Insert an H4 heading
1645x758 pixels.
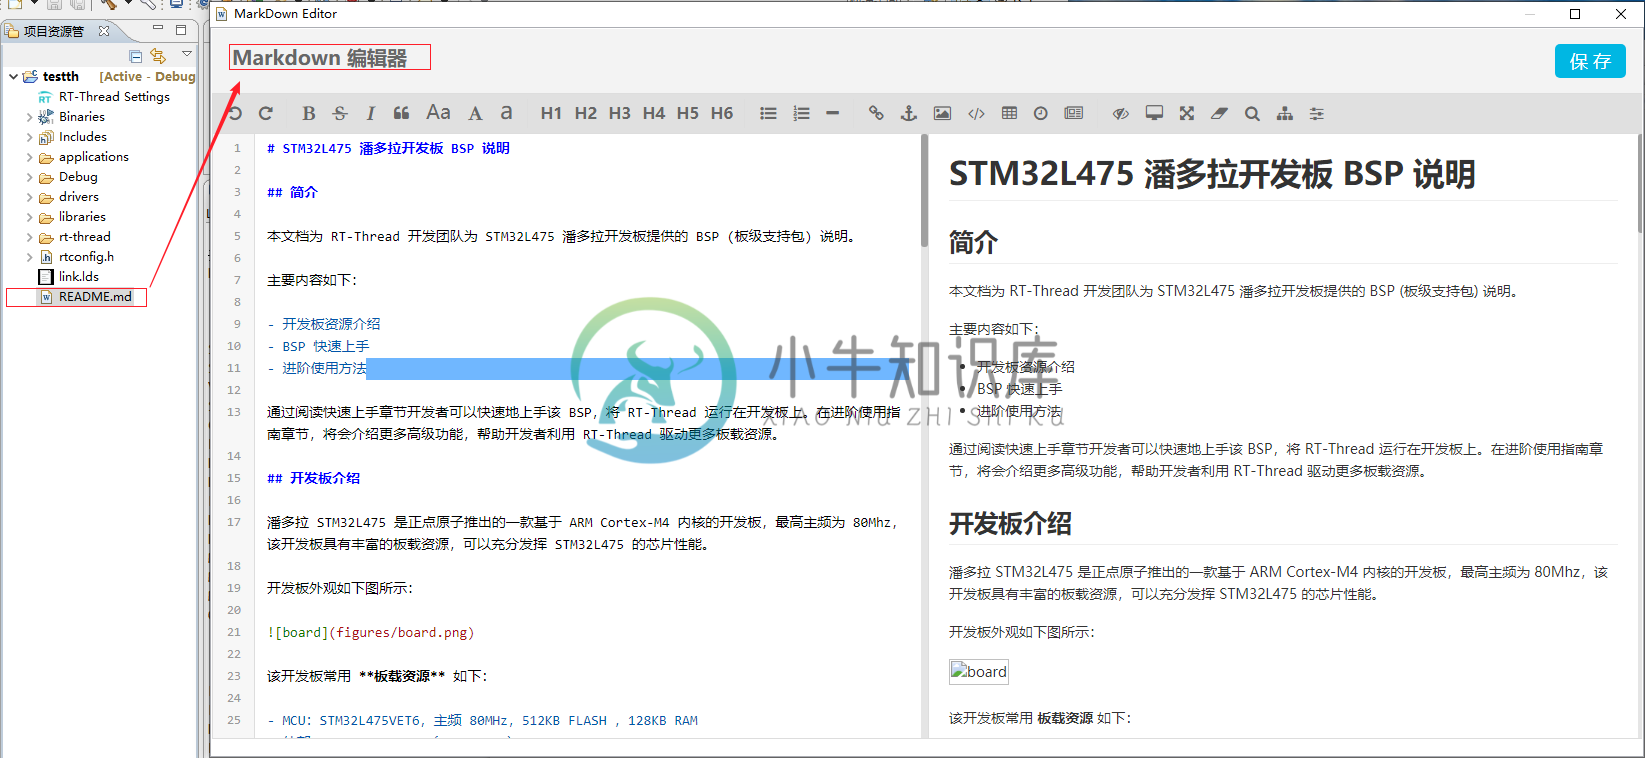tap(654, 113)
